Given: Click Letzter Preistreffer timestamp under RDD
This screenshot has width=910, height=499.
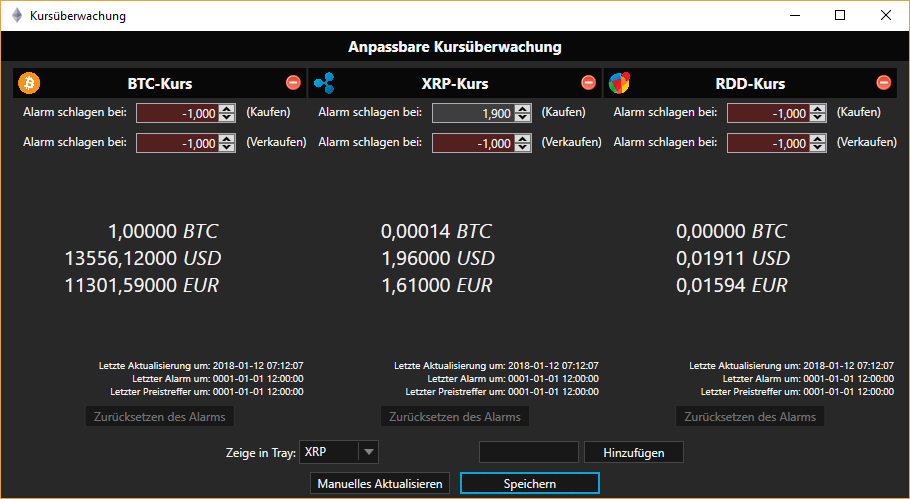Looking at the screenshot, I should click(x=797, y=392).
